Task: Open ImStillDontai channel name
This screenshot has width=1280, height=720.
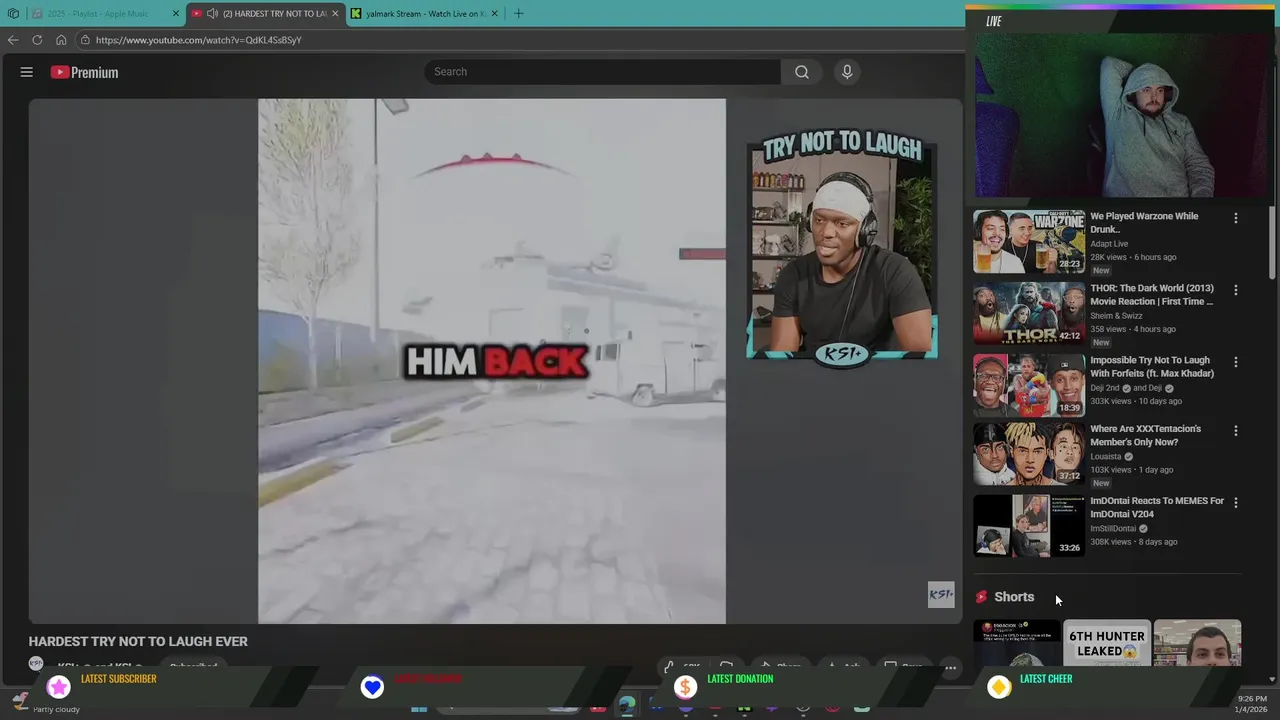Action: (1113, 529)
